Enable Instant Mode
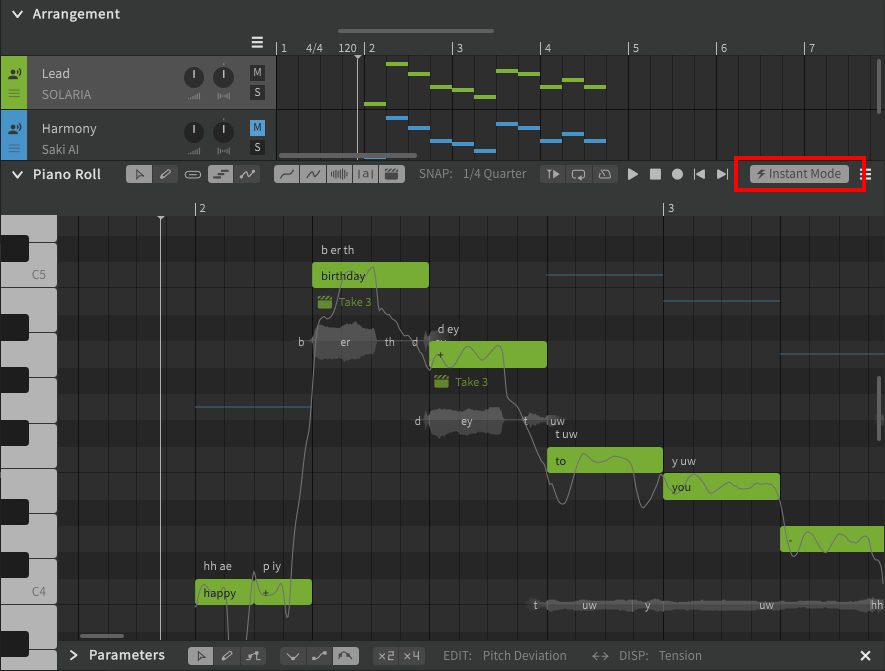The image size is (885, 671). [798, 173]
